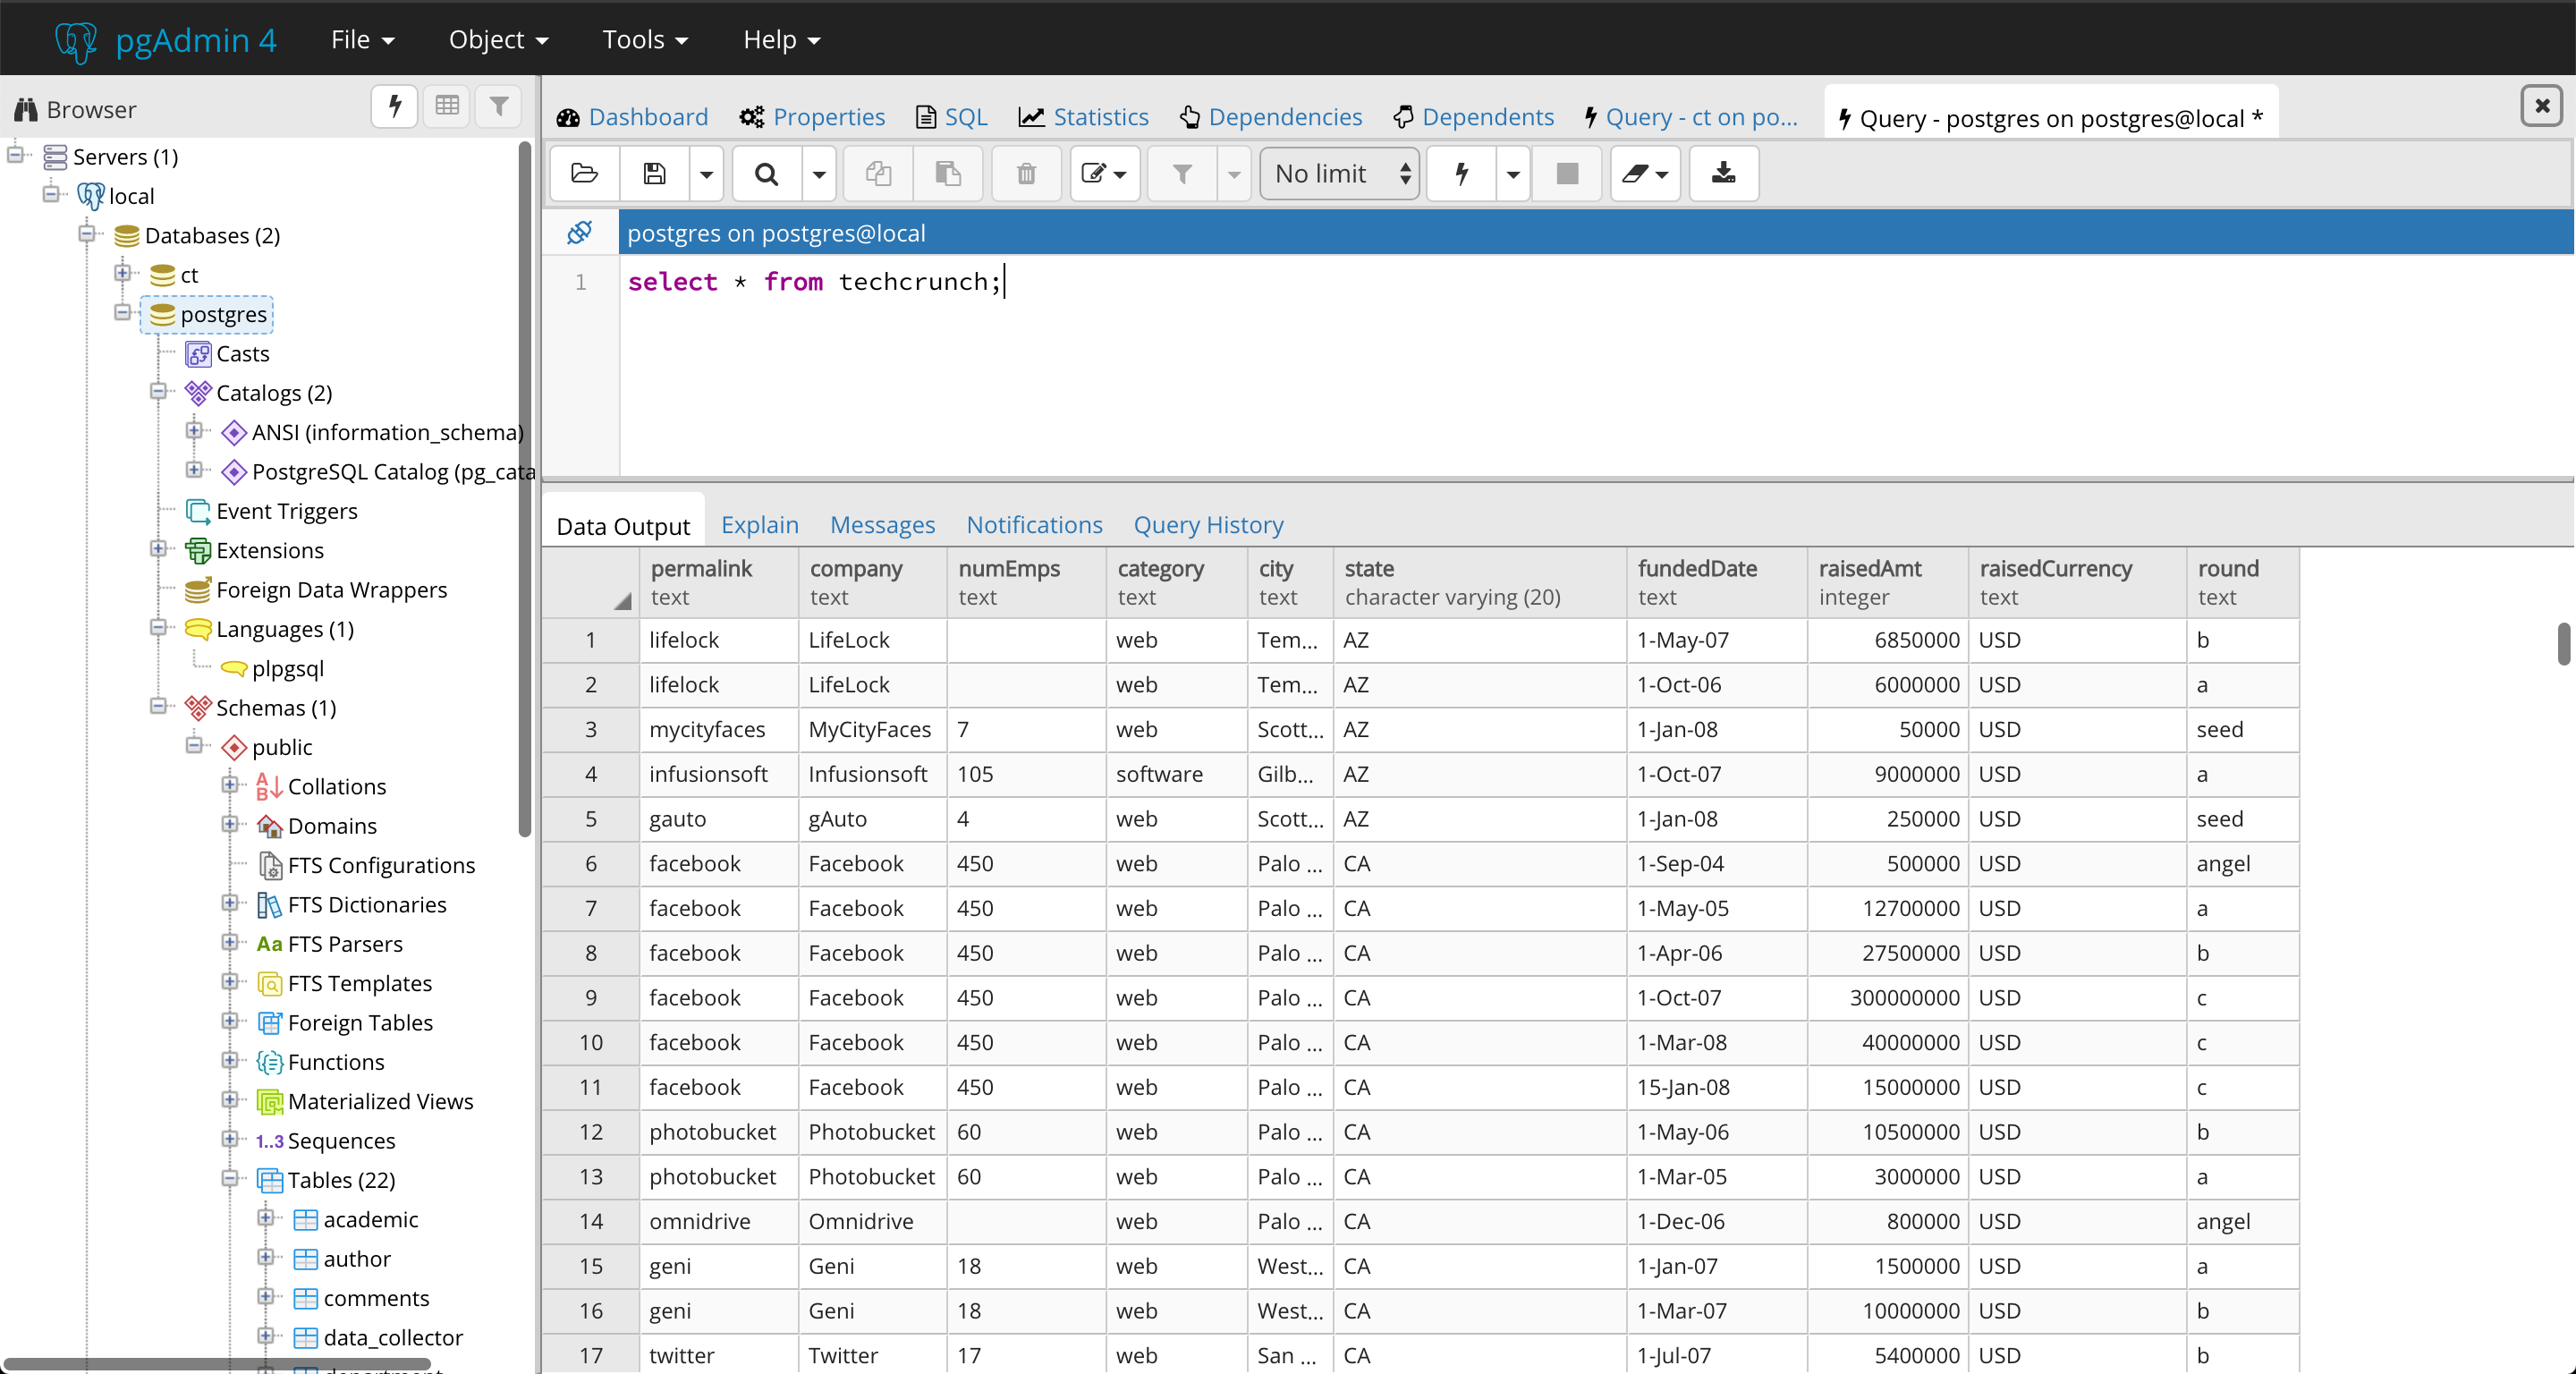Click the Save file icon in query toolbar
The image size is (2576, 1374).
click(654, 172)
